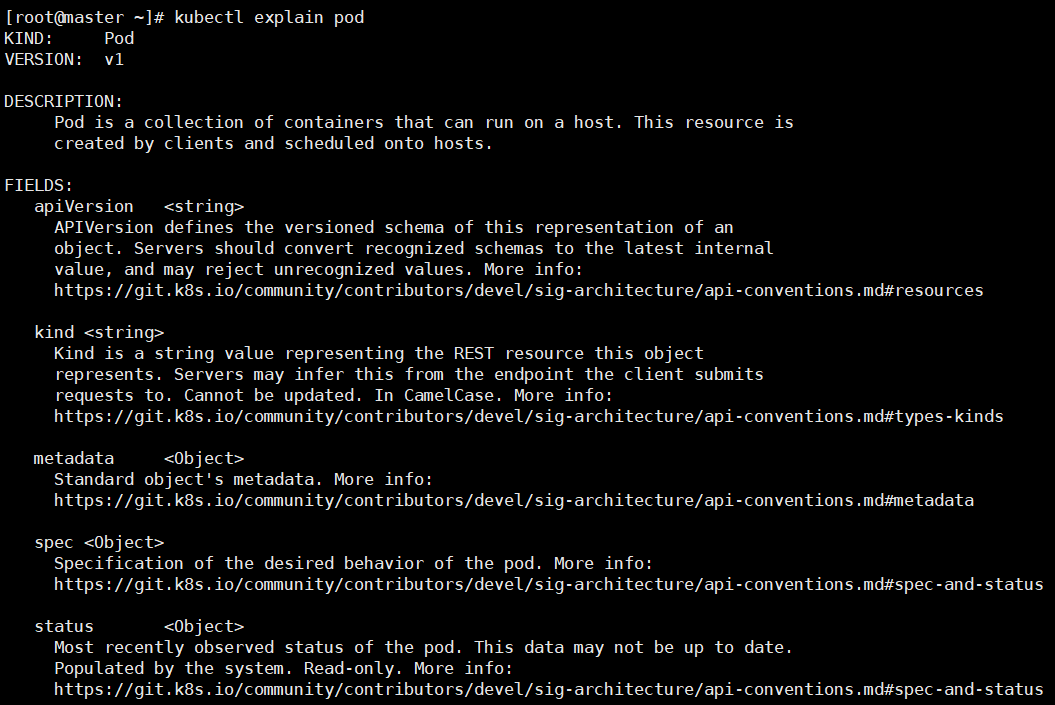Image resolution: width=1055 pixels, height=705 pixels.
Task: Open the spec-and-status link under spec
Action: tap(548, 585)
